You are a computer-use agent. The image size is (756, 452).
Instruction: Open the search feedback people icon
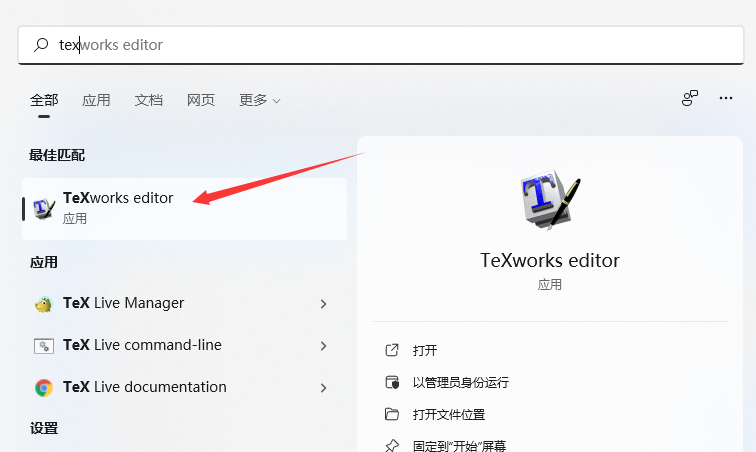(690, 98)
